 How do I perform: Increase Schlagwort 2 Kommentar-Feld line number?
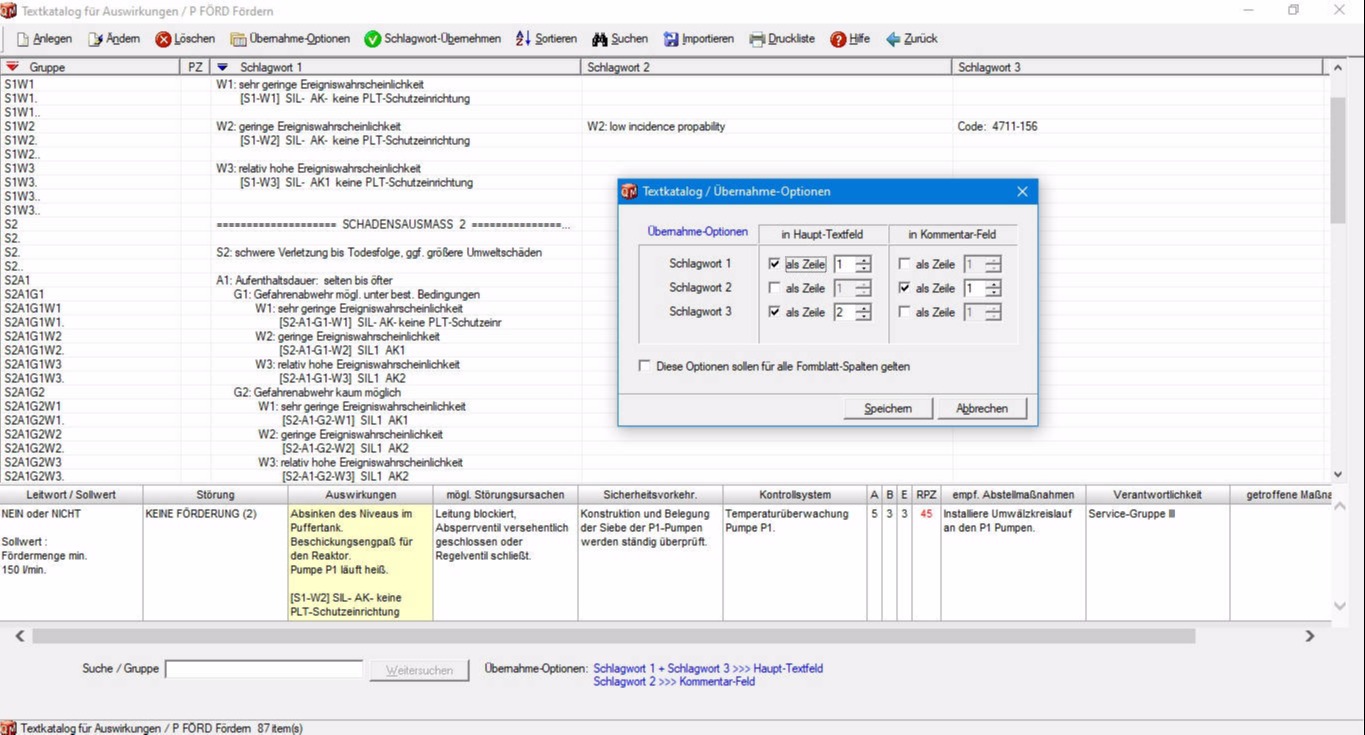993,284
